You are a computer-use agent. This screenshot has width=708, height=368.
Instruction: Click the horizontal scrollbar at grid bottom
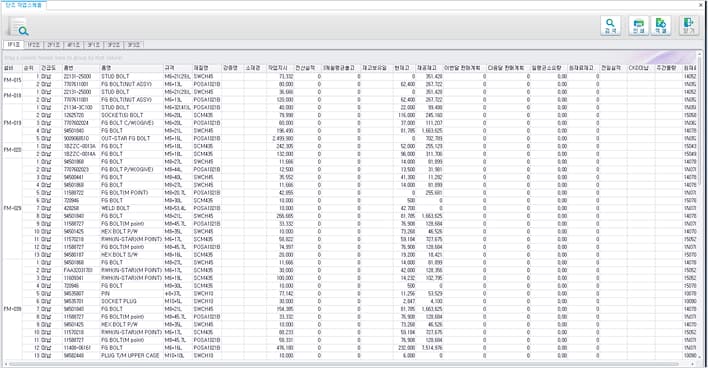click(343, 364)
